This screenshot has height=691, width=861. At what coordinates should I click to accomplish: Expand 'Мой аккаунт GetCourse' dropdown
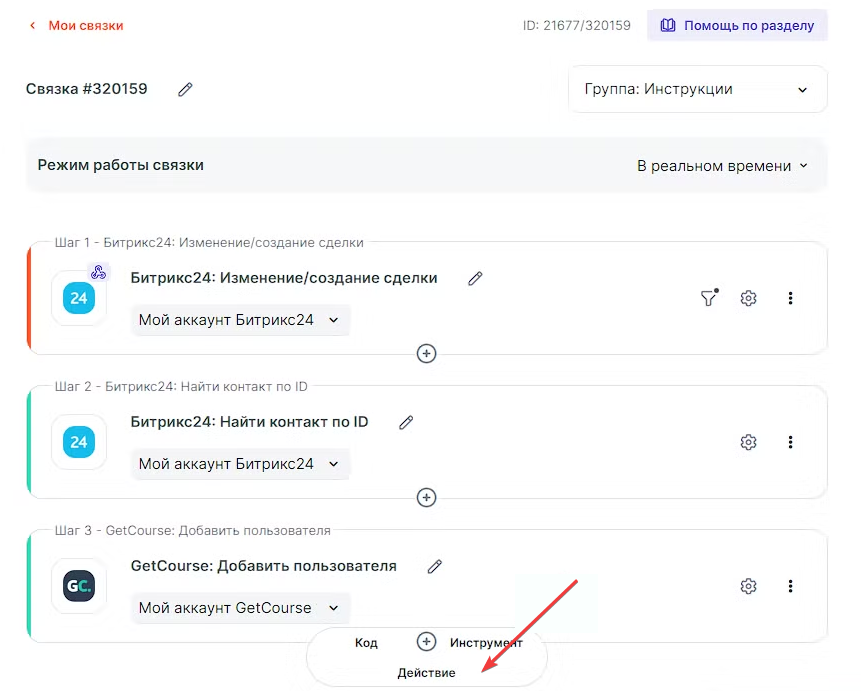point(240,608)
